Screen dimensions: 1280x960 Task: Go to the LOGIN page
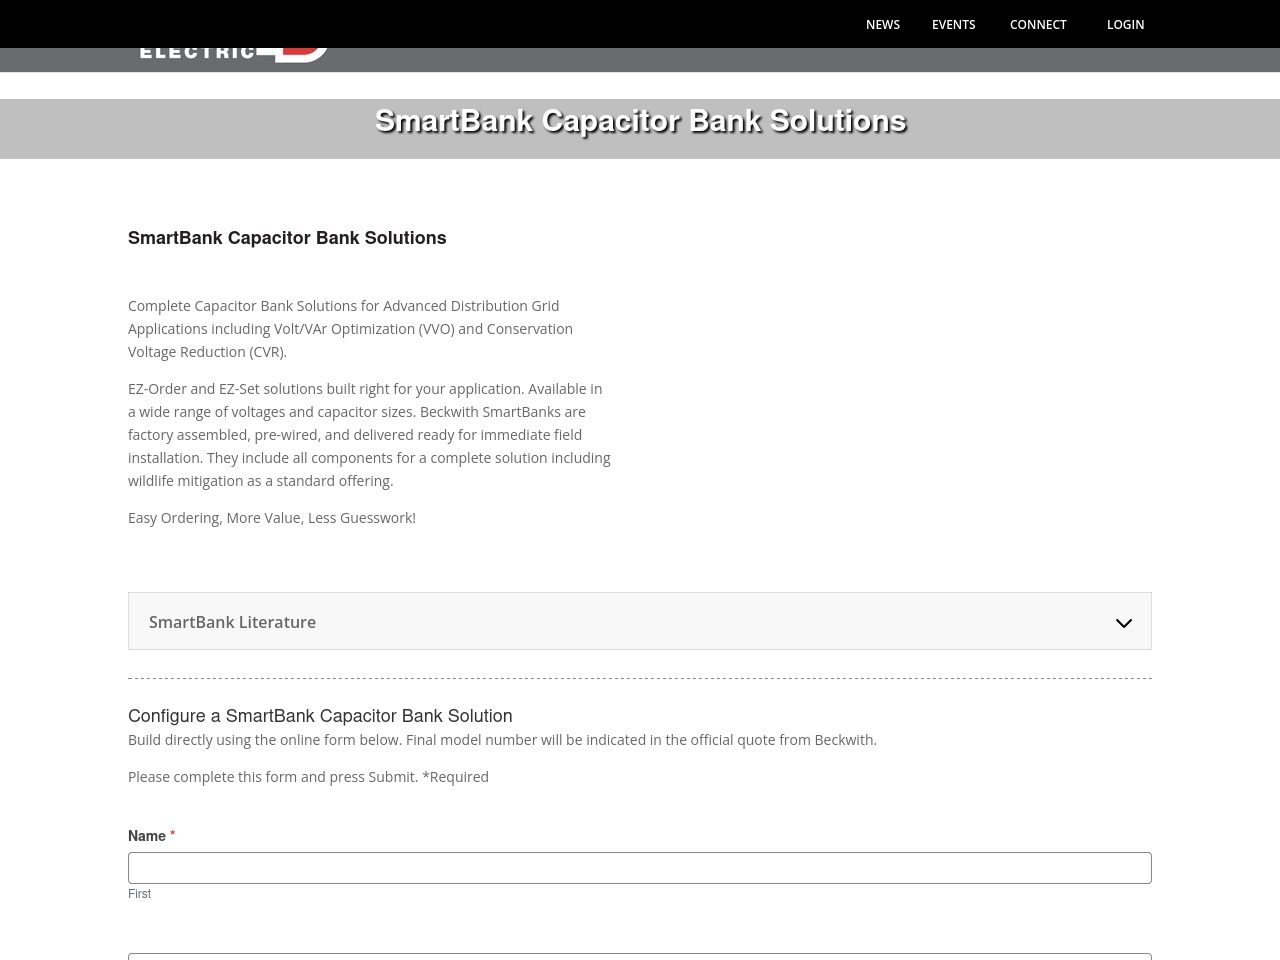tap(1125, 24)
